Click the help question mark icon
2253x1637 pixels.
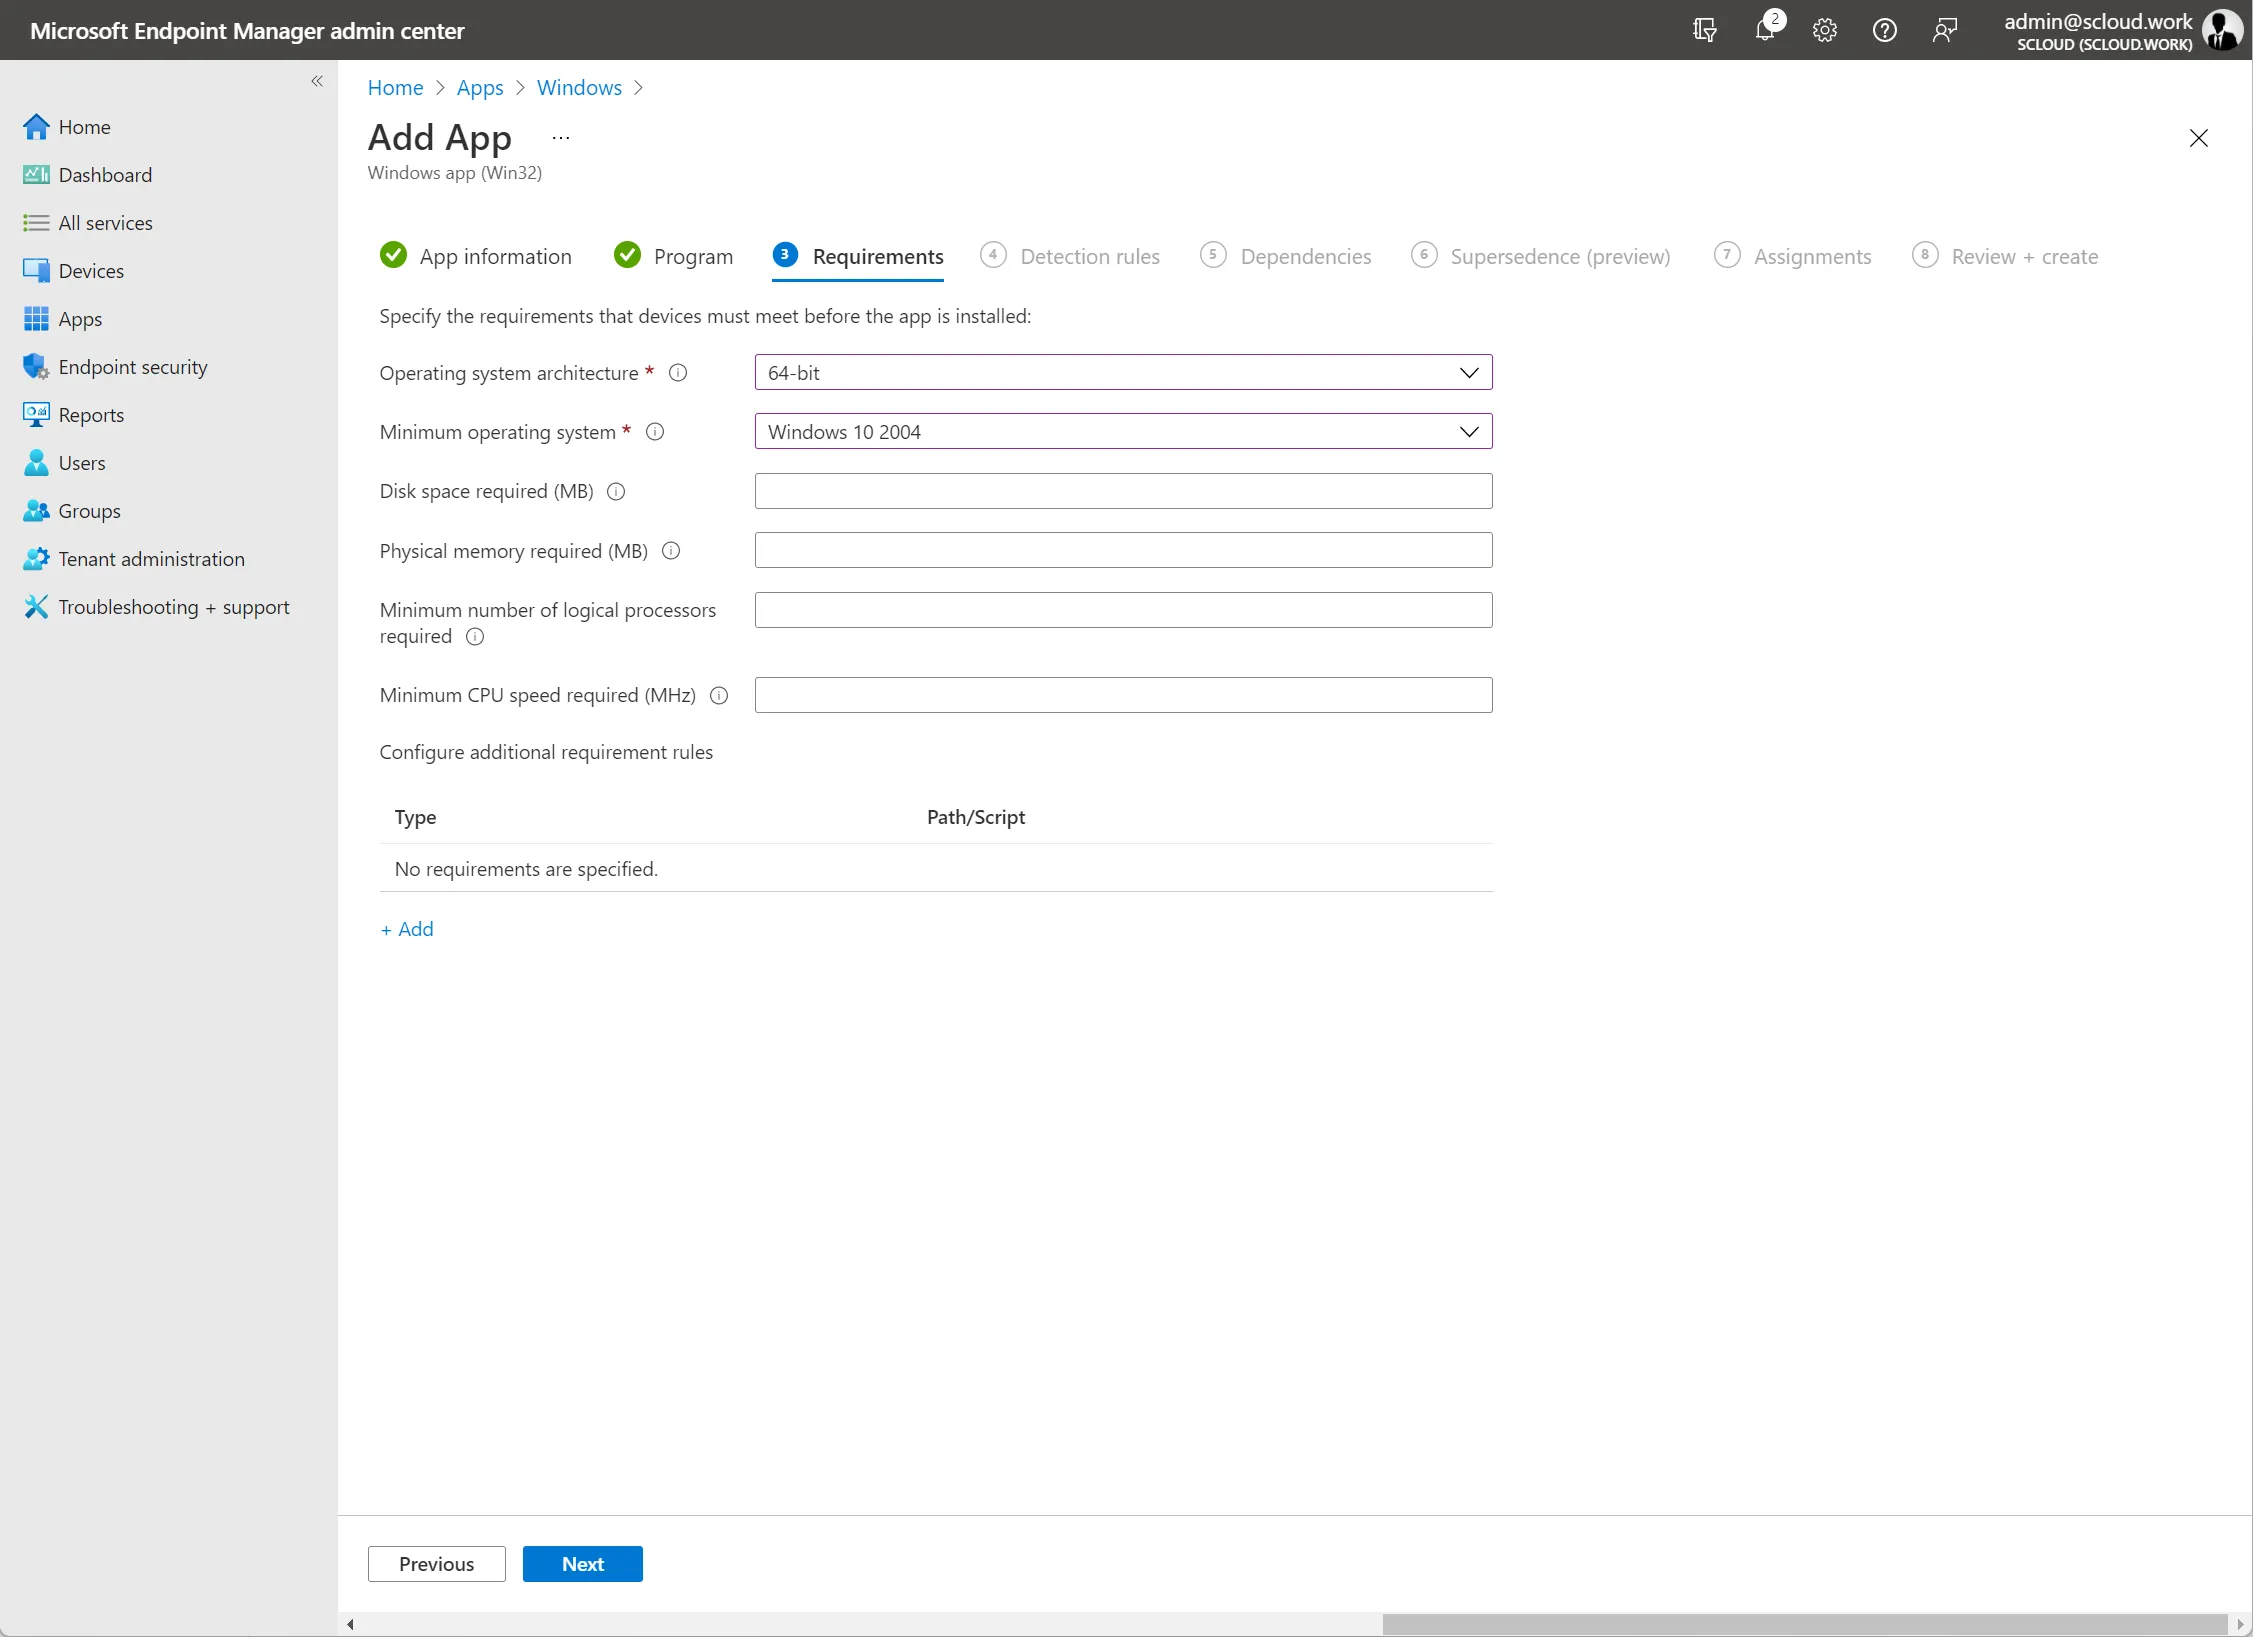1885,30
